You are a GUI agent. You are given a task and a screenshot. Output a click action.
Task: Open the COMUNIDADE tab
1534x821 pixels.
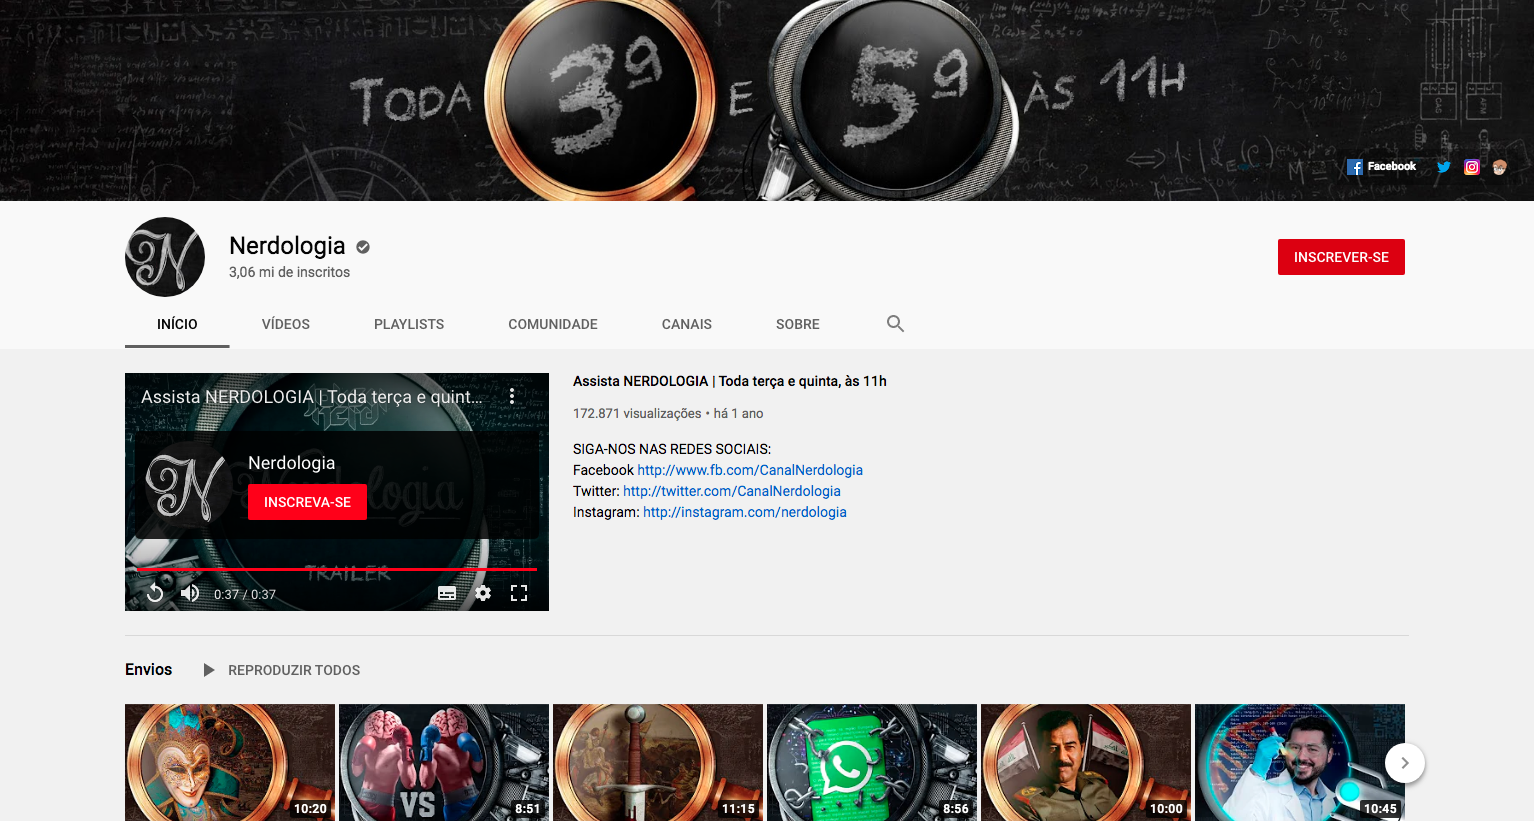553,324
